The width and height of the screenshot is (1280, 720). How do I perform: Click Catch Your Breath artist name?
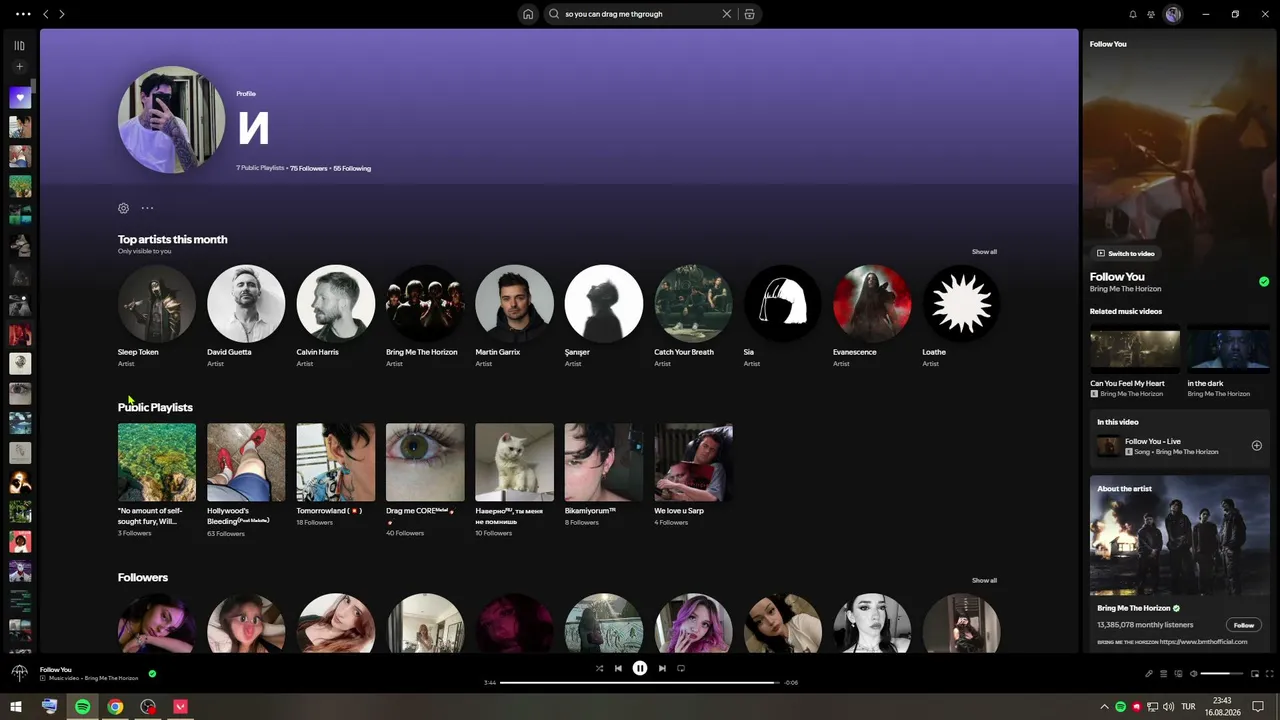click(684, 352)
